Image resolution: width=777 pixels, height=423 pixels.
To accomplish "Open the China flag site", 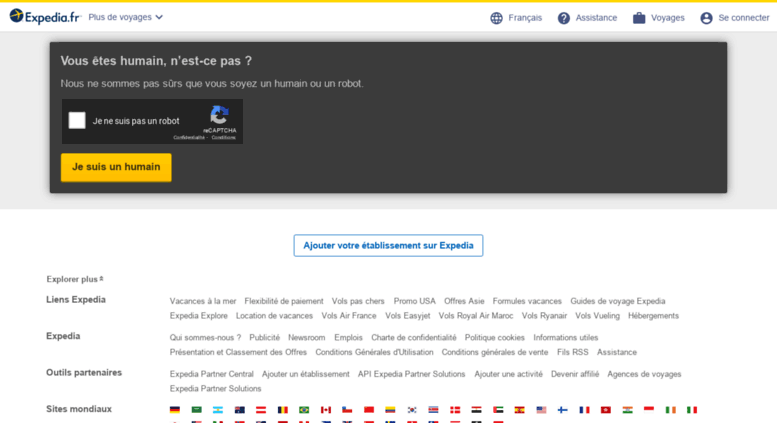I will point(369,410).
